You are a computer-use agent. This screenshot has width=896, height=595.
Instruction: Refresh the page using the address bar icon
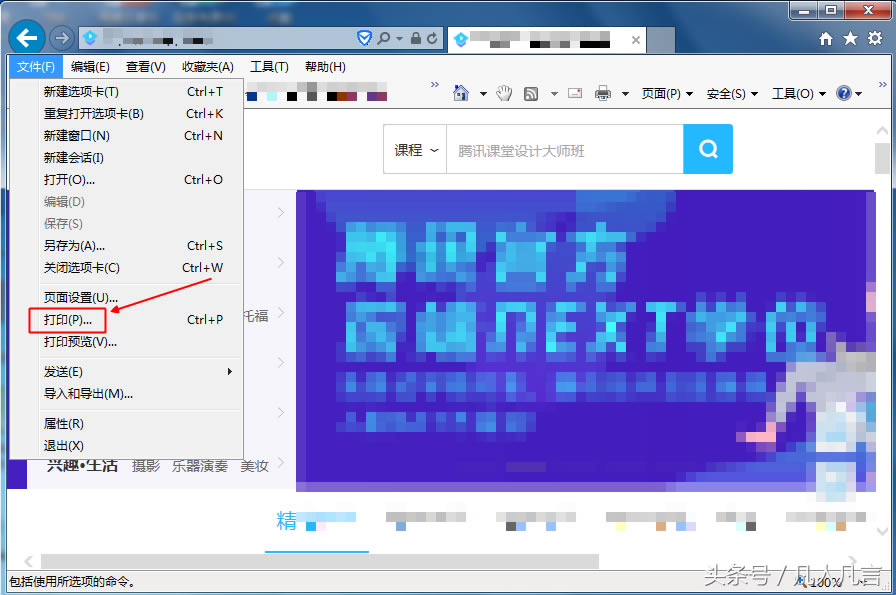[431, 37]
